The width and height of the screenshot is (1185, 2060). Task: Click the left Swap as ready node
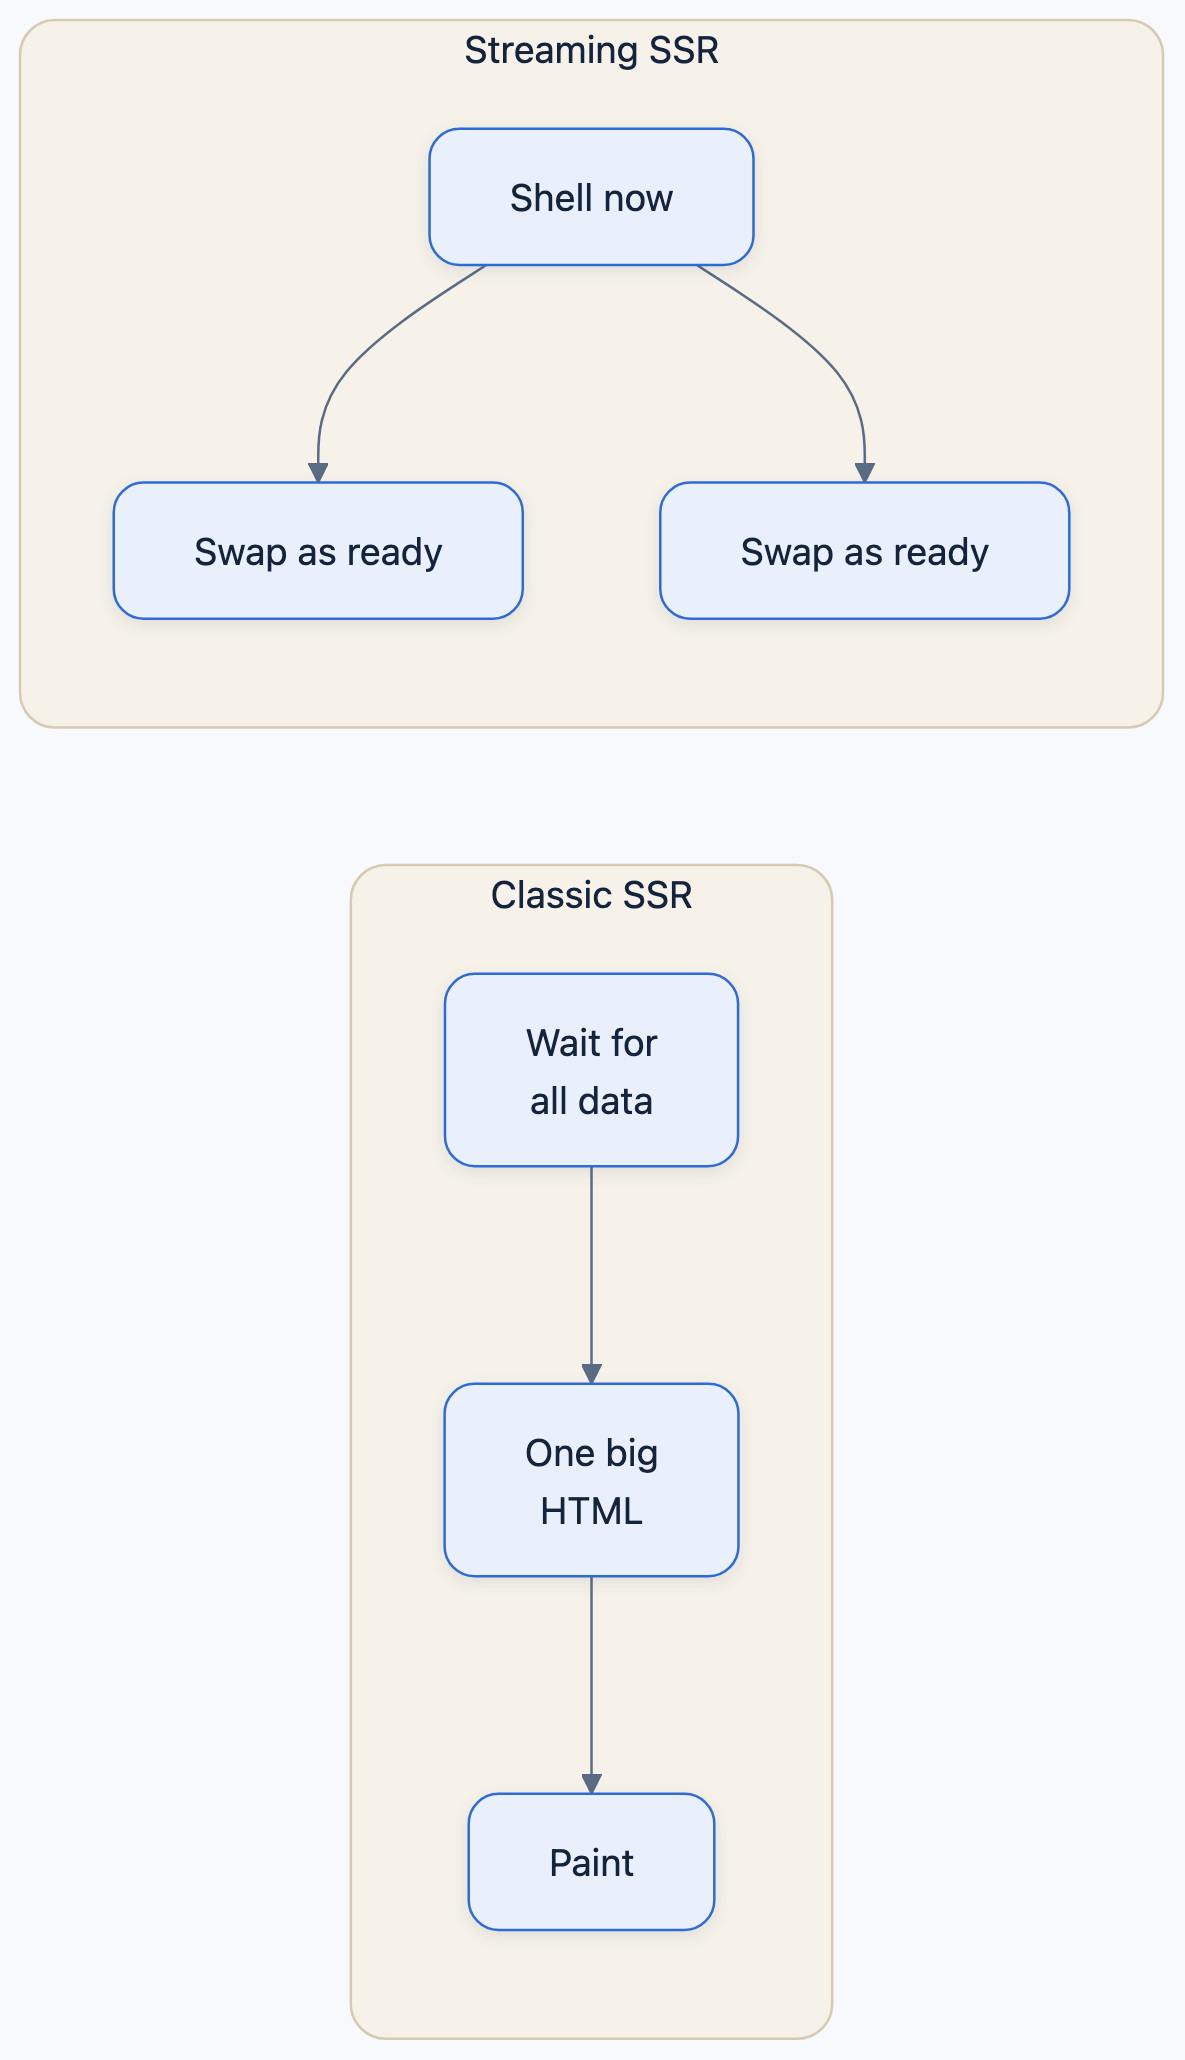click(318, 551)
